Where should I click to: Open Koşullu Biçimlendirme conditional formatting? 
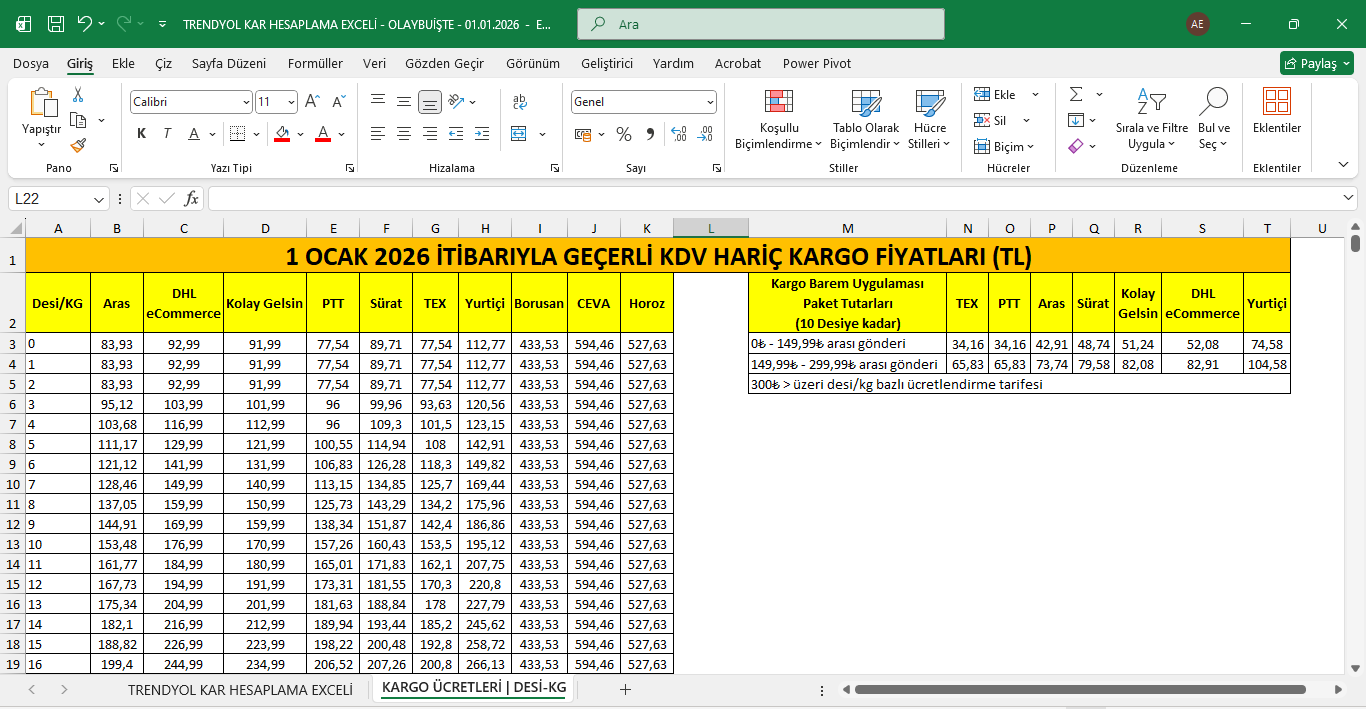[779, 120]
